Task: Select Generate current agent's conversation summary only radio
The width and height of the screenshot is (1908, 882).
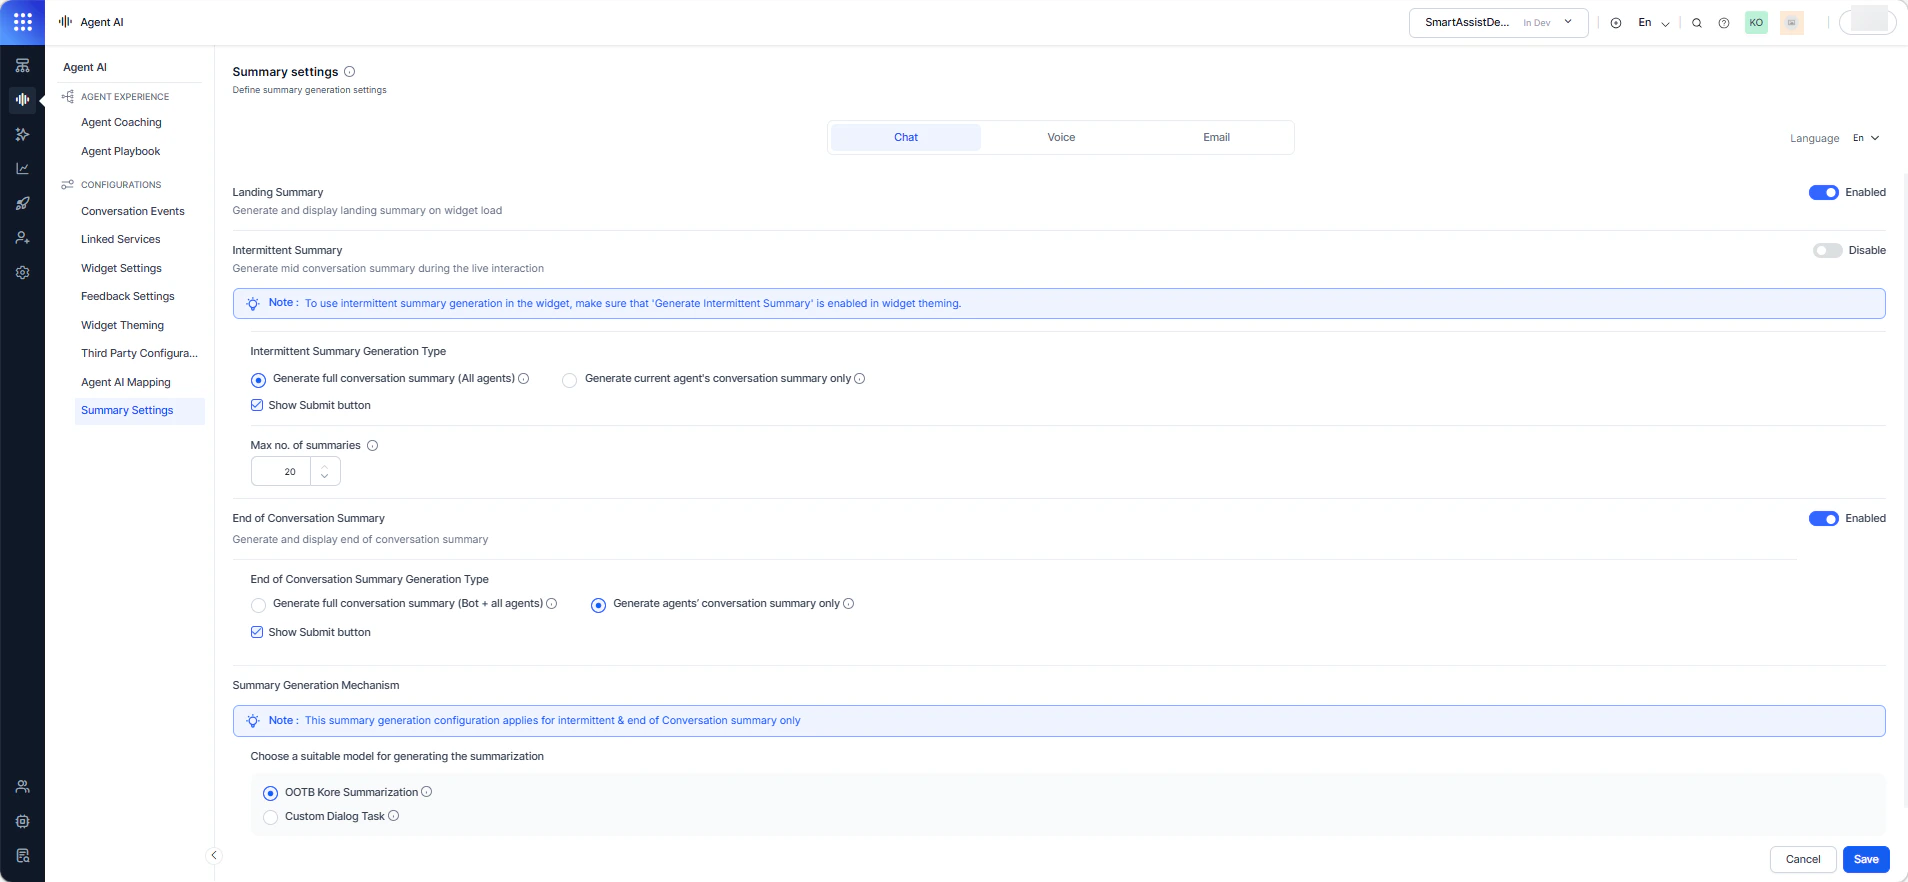Action: coord(570,380)
